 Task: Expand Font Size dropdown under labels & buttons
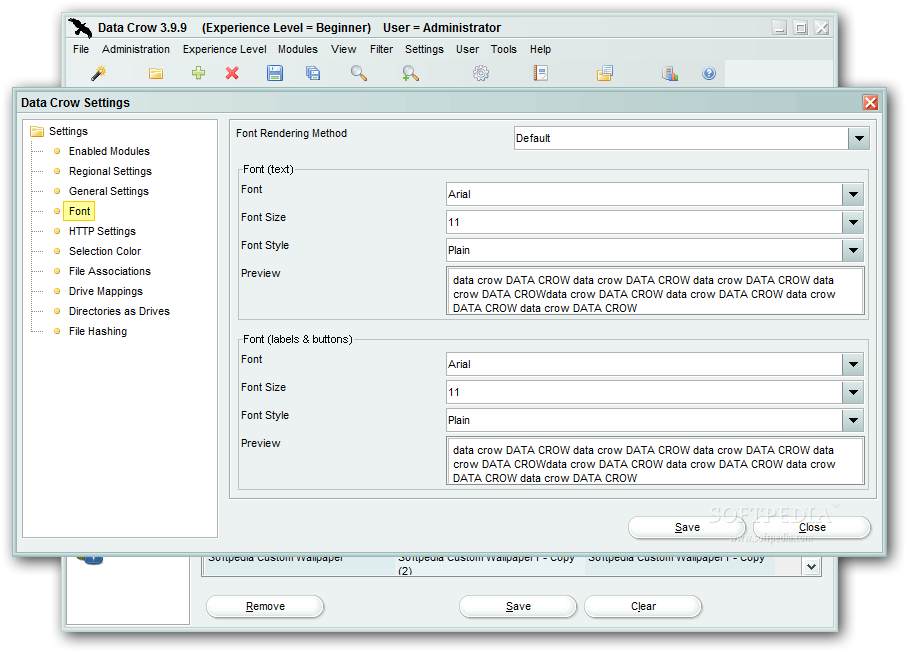(x=853, y=392)
